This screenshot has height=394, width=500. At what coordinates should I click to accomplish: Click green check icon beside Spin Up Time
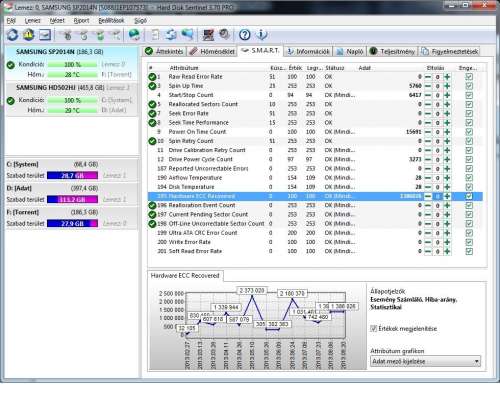click(152, 86)
